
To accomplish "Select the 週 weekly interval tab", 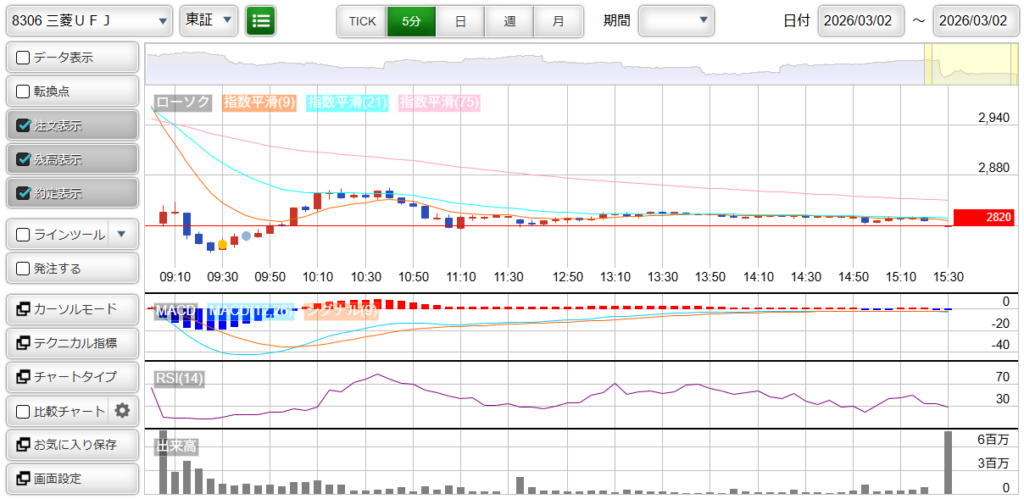I will (x=509, y=20).
